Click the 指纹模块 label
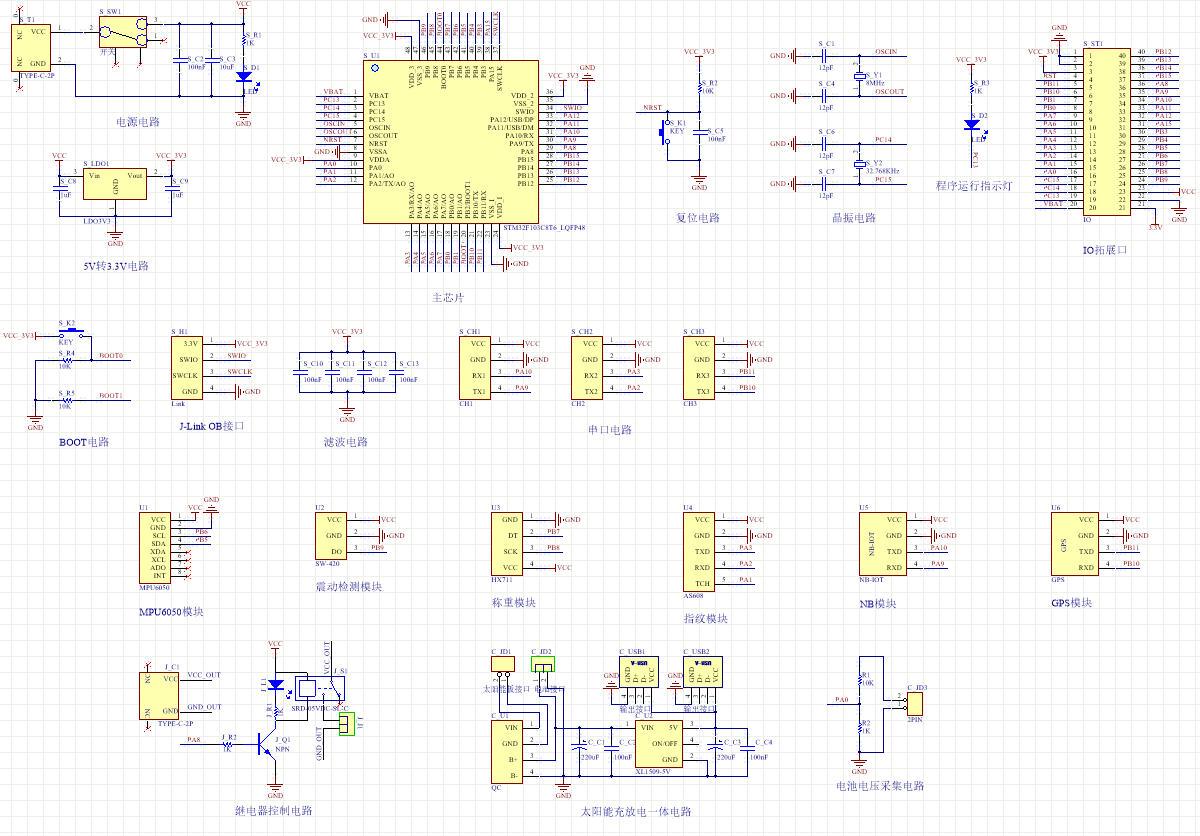The height and width of the screenshot is (836, 1200). point(706,619)
